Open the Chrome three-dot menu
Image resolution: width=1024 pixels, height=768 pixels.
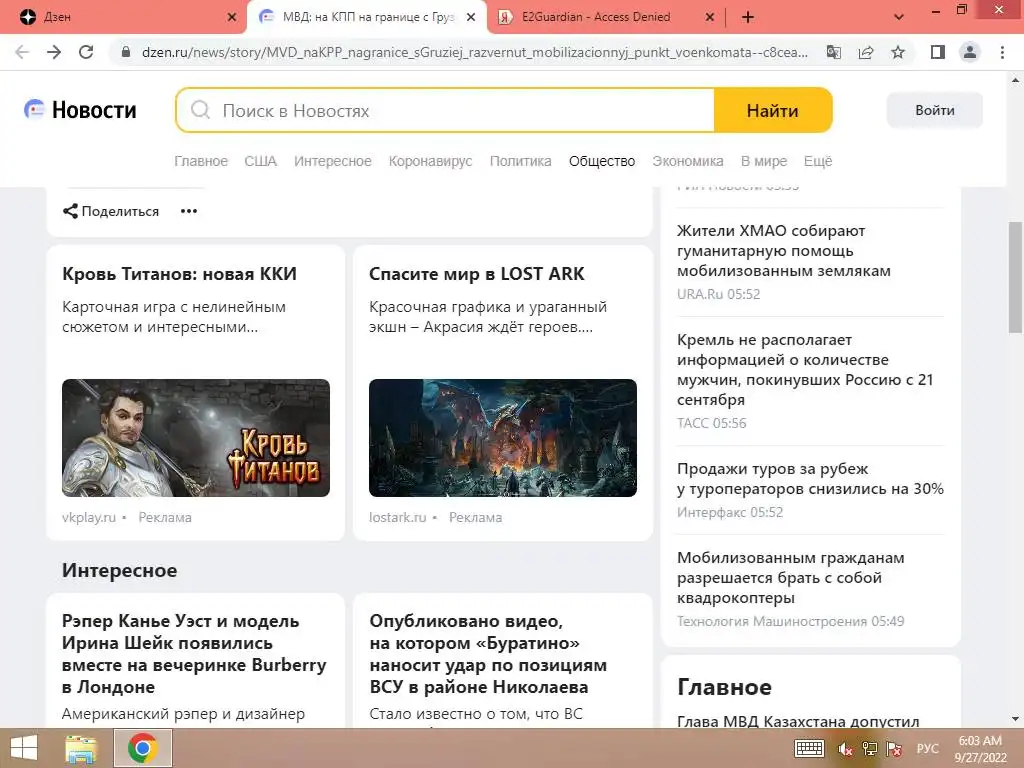[1002, 52]
